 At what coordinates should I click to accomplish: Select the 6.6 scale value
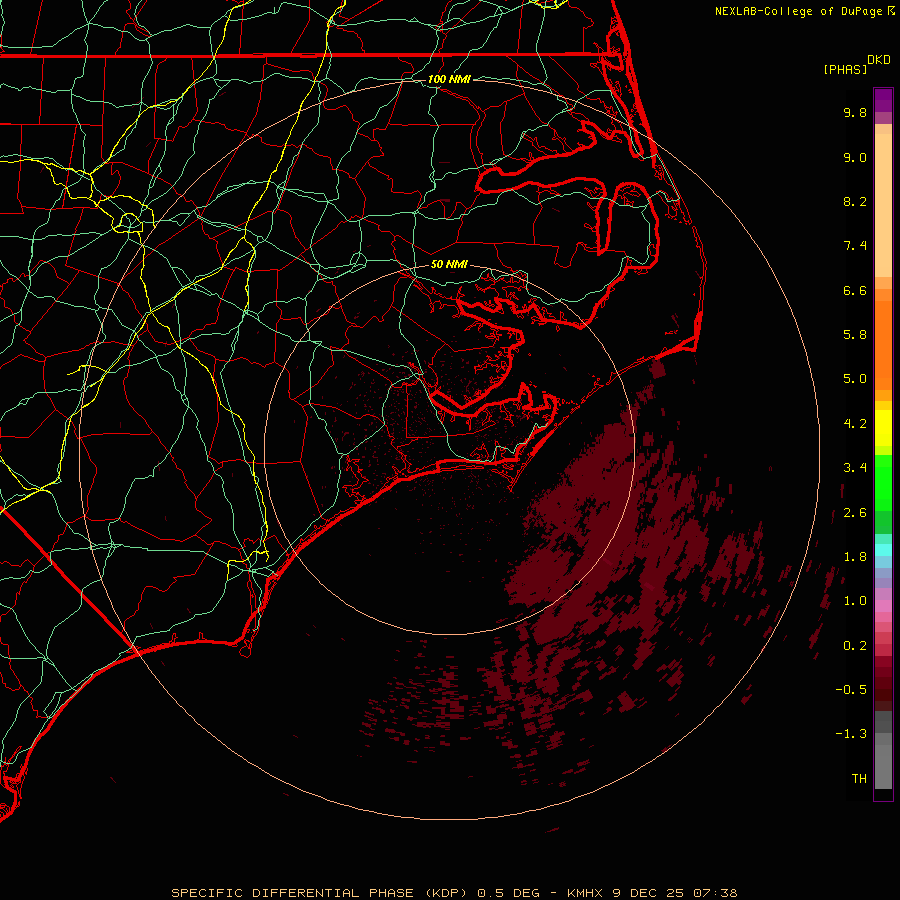[x=855, y=290]
